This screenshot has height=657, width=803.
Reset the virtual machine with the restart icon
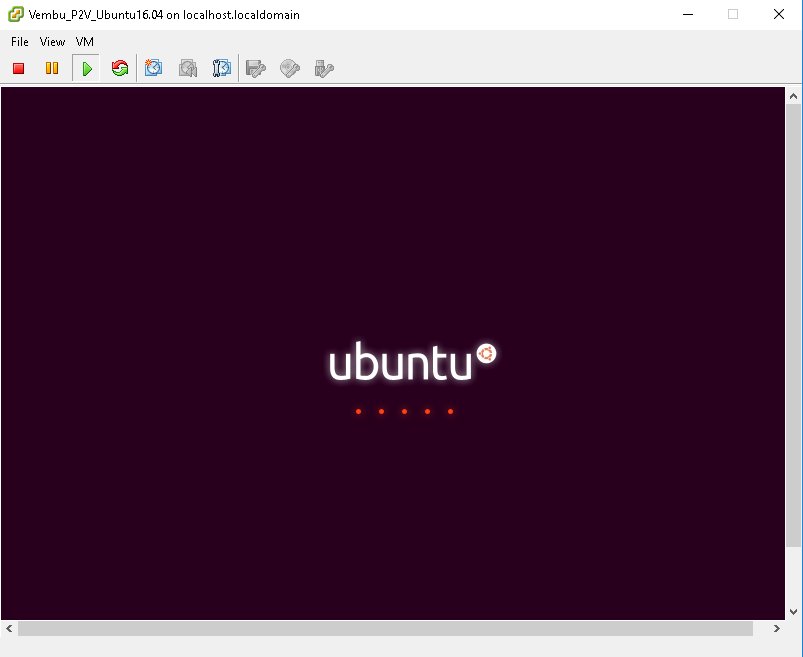click(x=120, y=68)
